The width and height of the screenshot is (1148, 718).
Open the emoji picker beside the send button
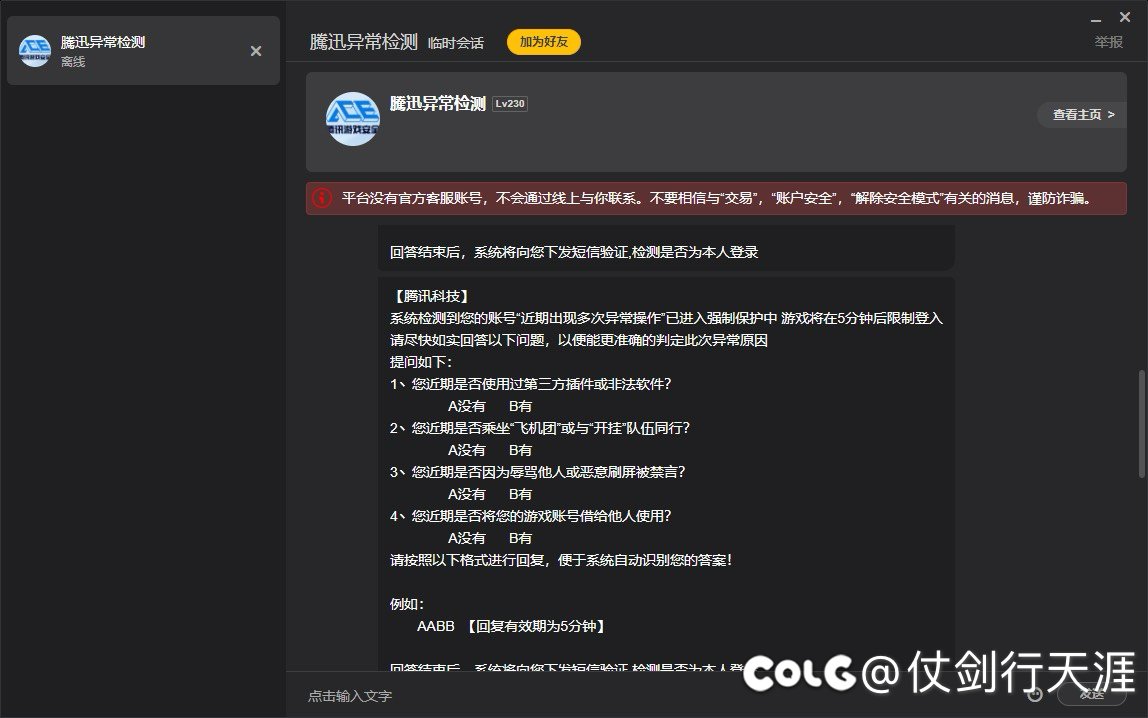1034,694
